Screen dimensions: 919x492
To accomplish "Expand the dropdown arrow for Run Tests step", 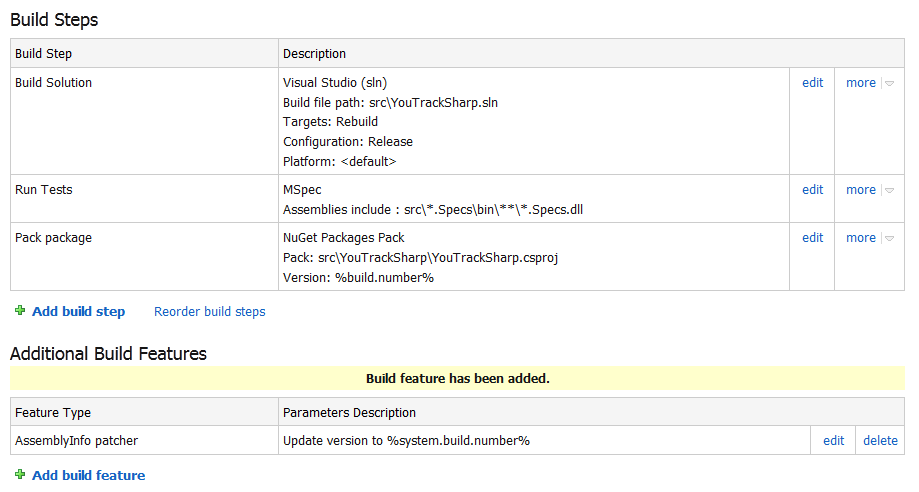I will [x=889, y=191].
